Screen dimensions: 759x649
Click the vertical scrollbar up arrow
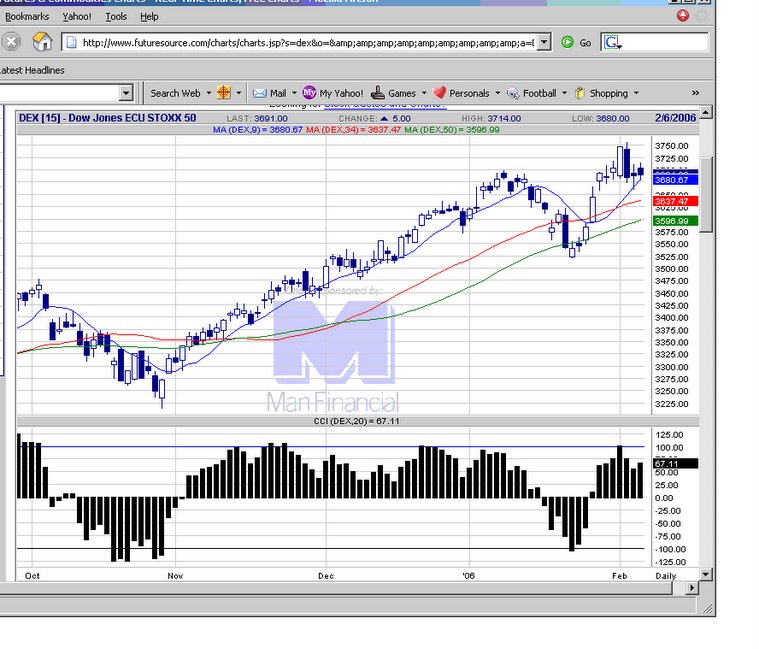click(x=706, y=113)
